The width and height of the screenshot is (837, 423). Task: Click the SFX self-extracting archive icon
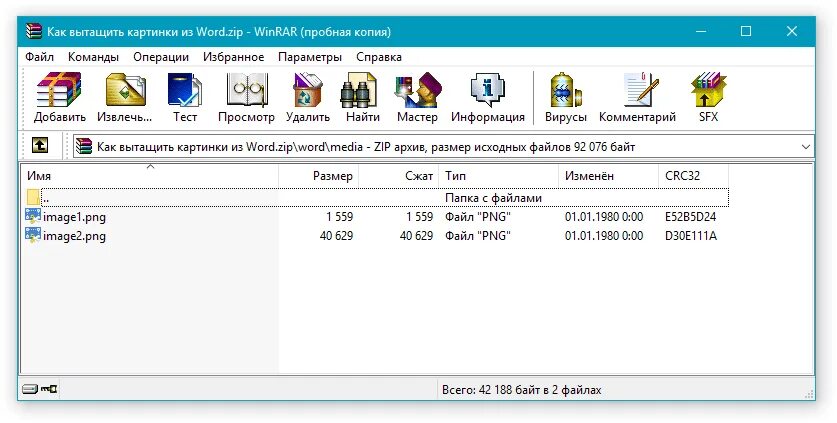pyautogui.click(x=708, y=90)
